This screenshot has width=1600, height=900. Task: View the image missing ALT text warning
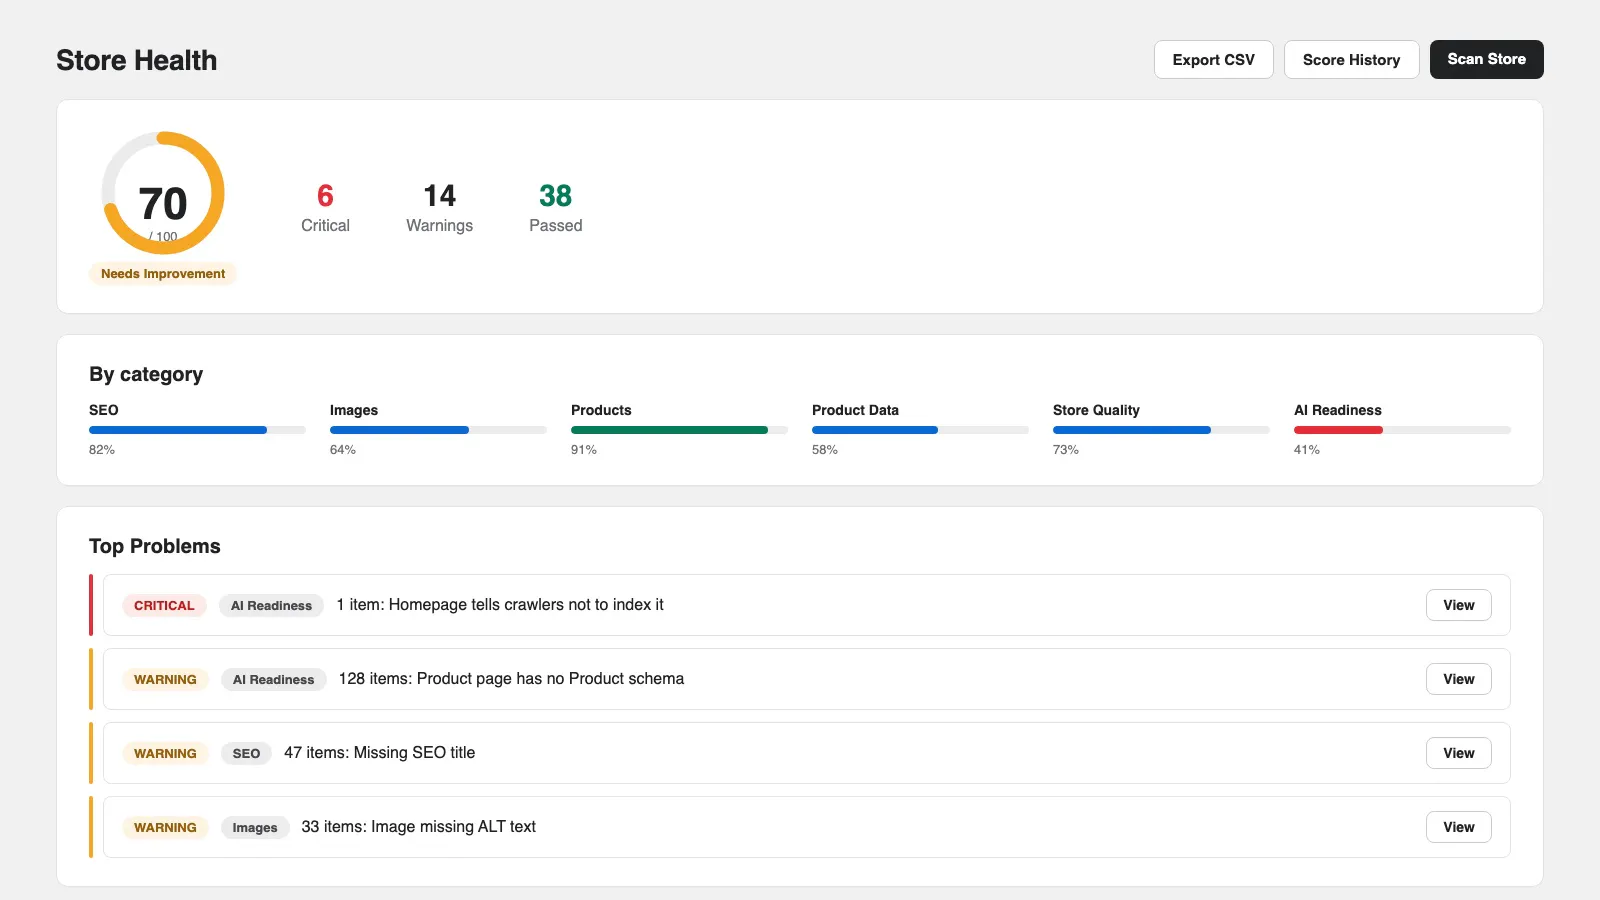pos(1458,827)
